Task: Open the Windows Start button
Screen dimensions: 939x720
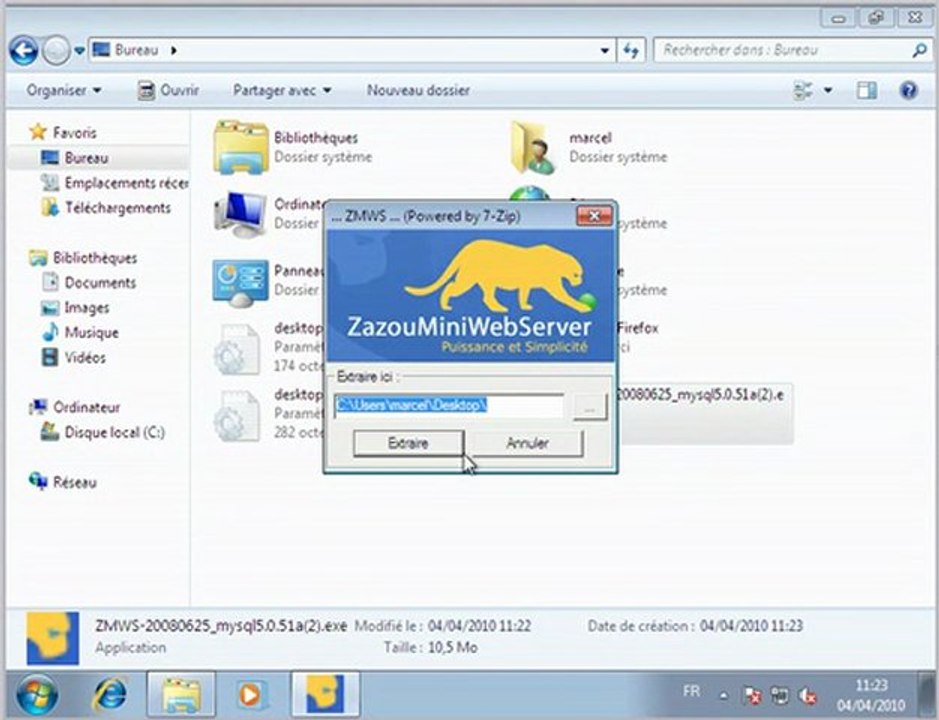Action: click(37, 695)
